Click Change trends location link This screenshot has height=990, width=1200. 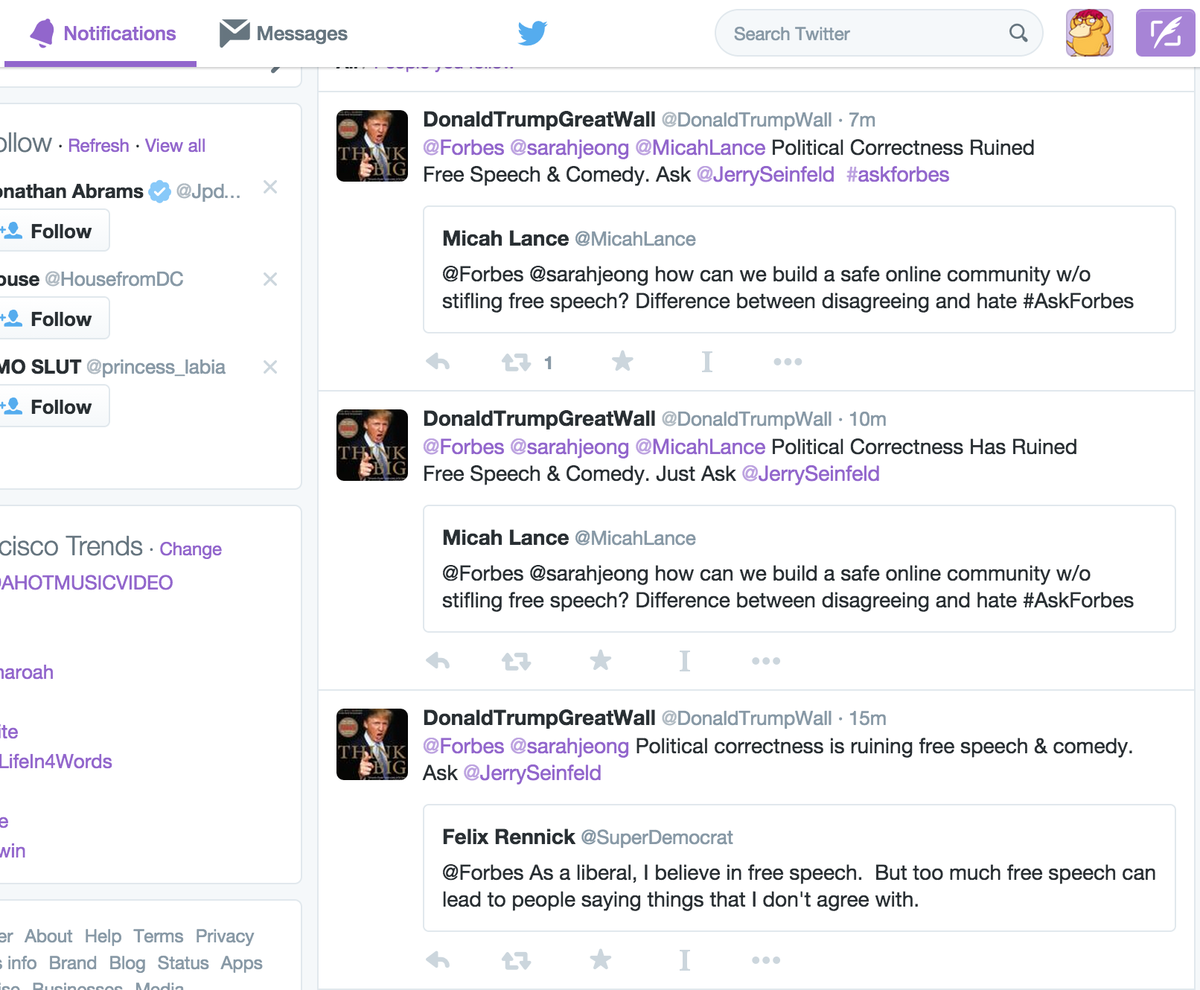coord(190,549)
